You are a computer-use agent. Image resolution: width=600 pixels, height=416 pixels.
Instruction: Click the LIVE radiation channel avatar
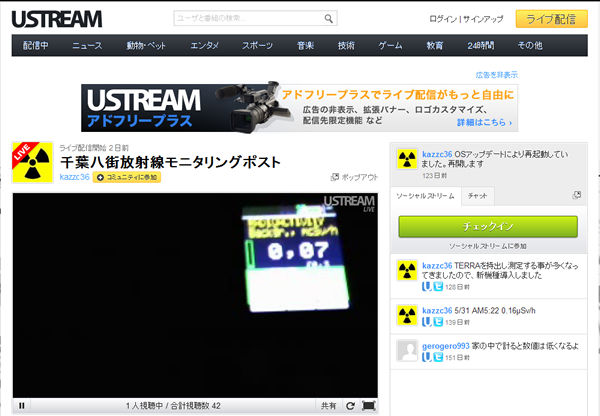(33, 162)
